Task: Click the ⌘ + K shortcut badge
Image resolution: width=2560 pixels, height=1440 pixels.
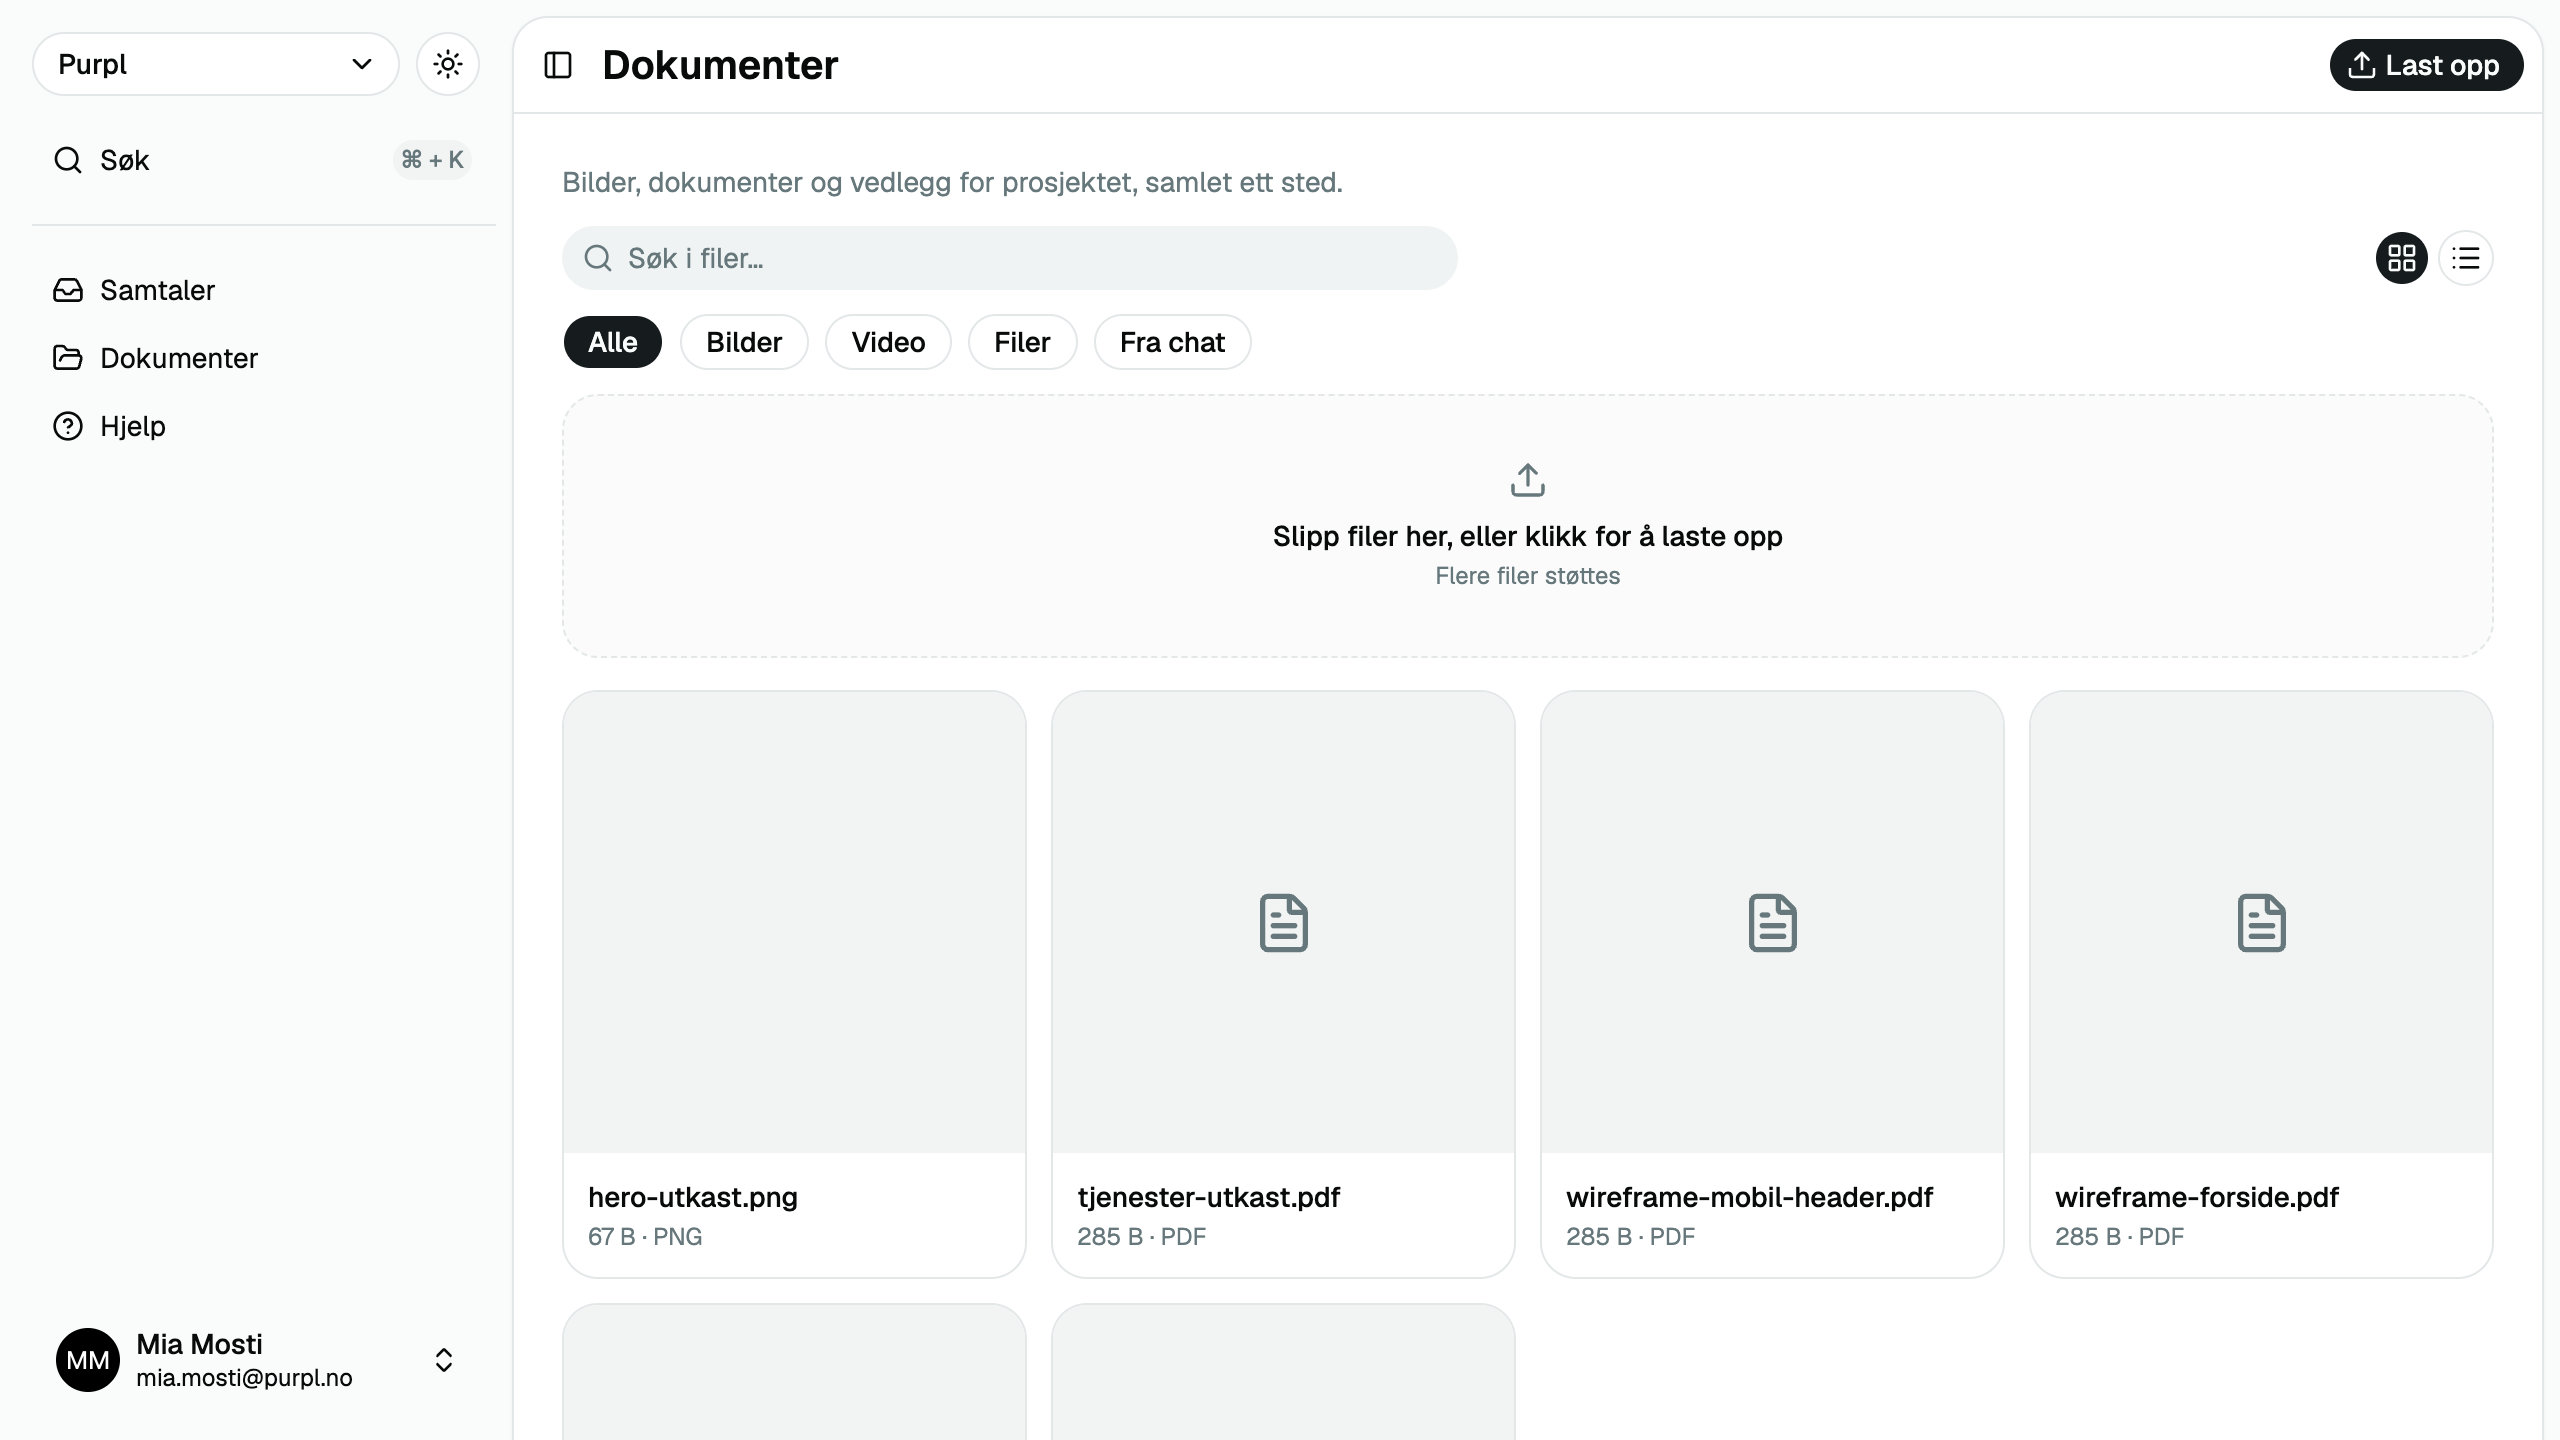Action: (x=432, y=160)
